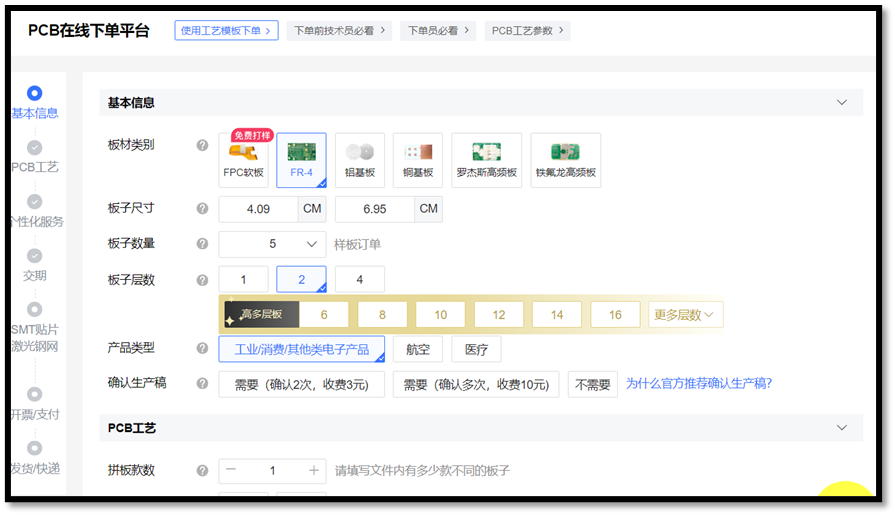The image size is (895, 515).
Task: Select 1 layer board
Action: tap(243, 280)
